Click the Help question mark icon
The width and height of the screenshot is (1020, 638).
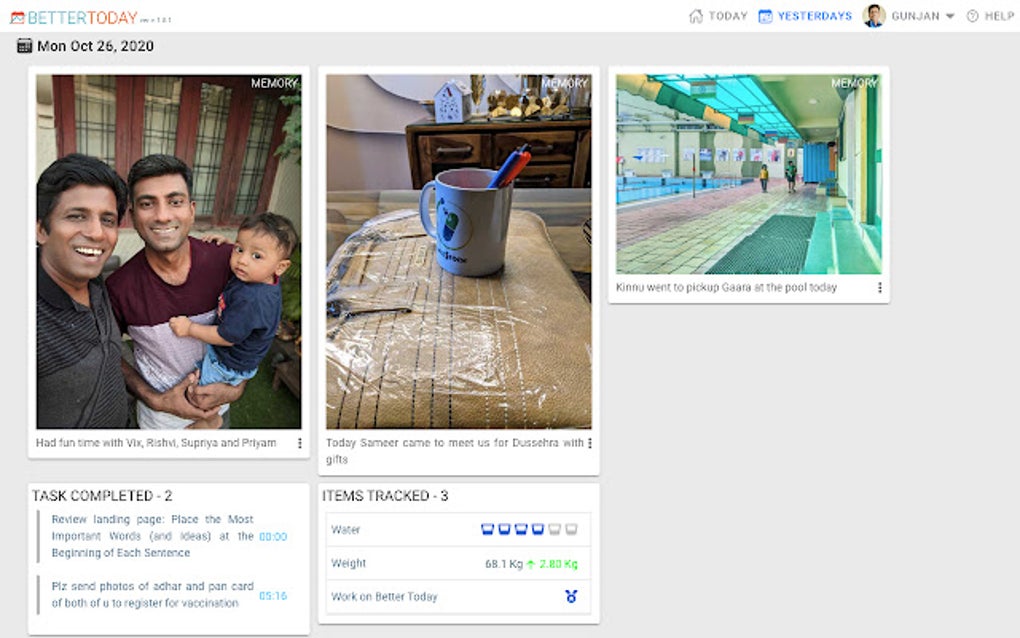pyautogui.click(x=973, y=16)
